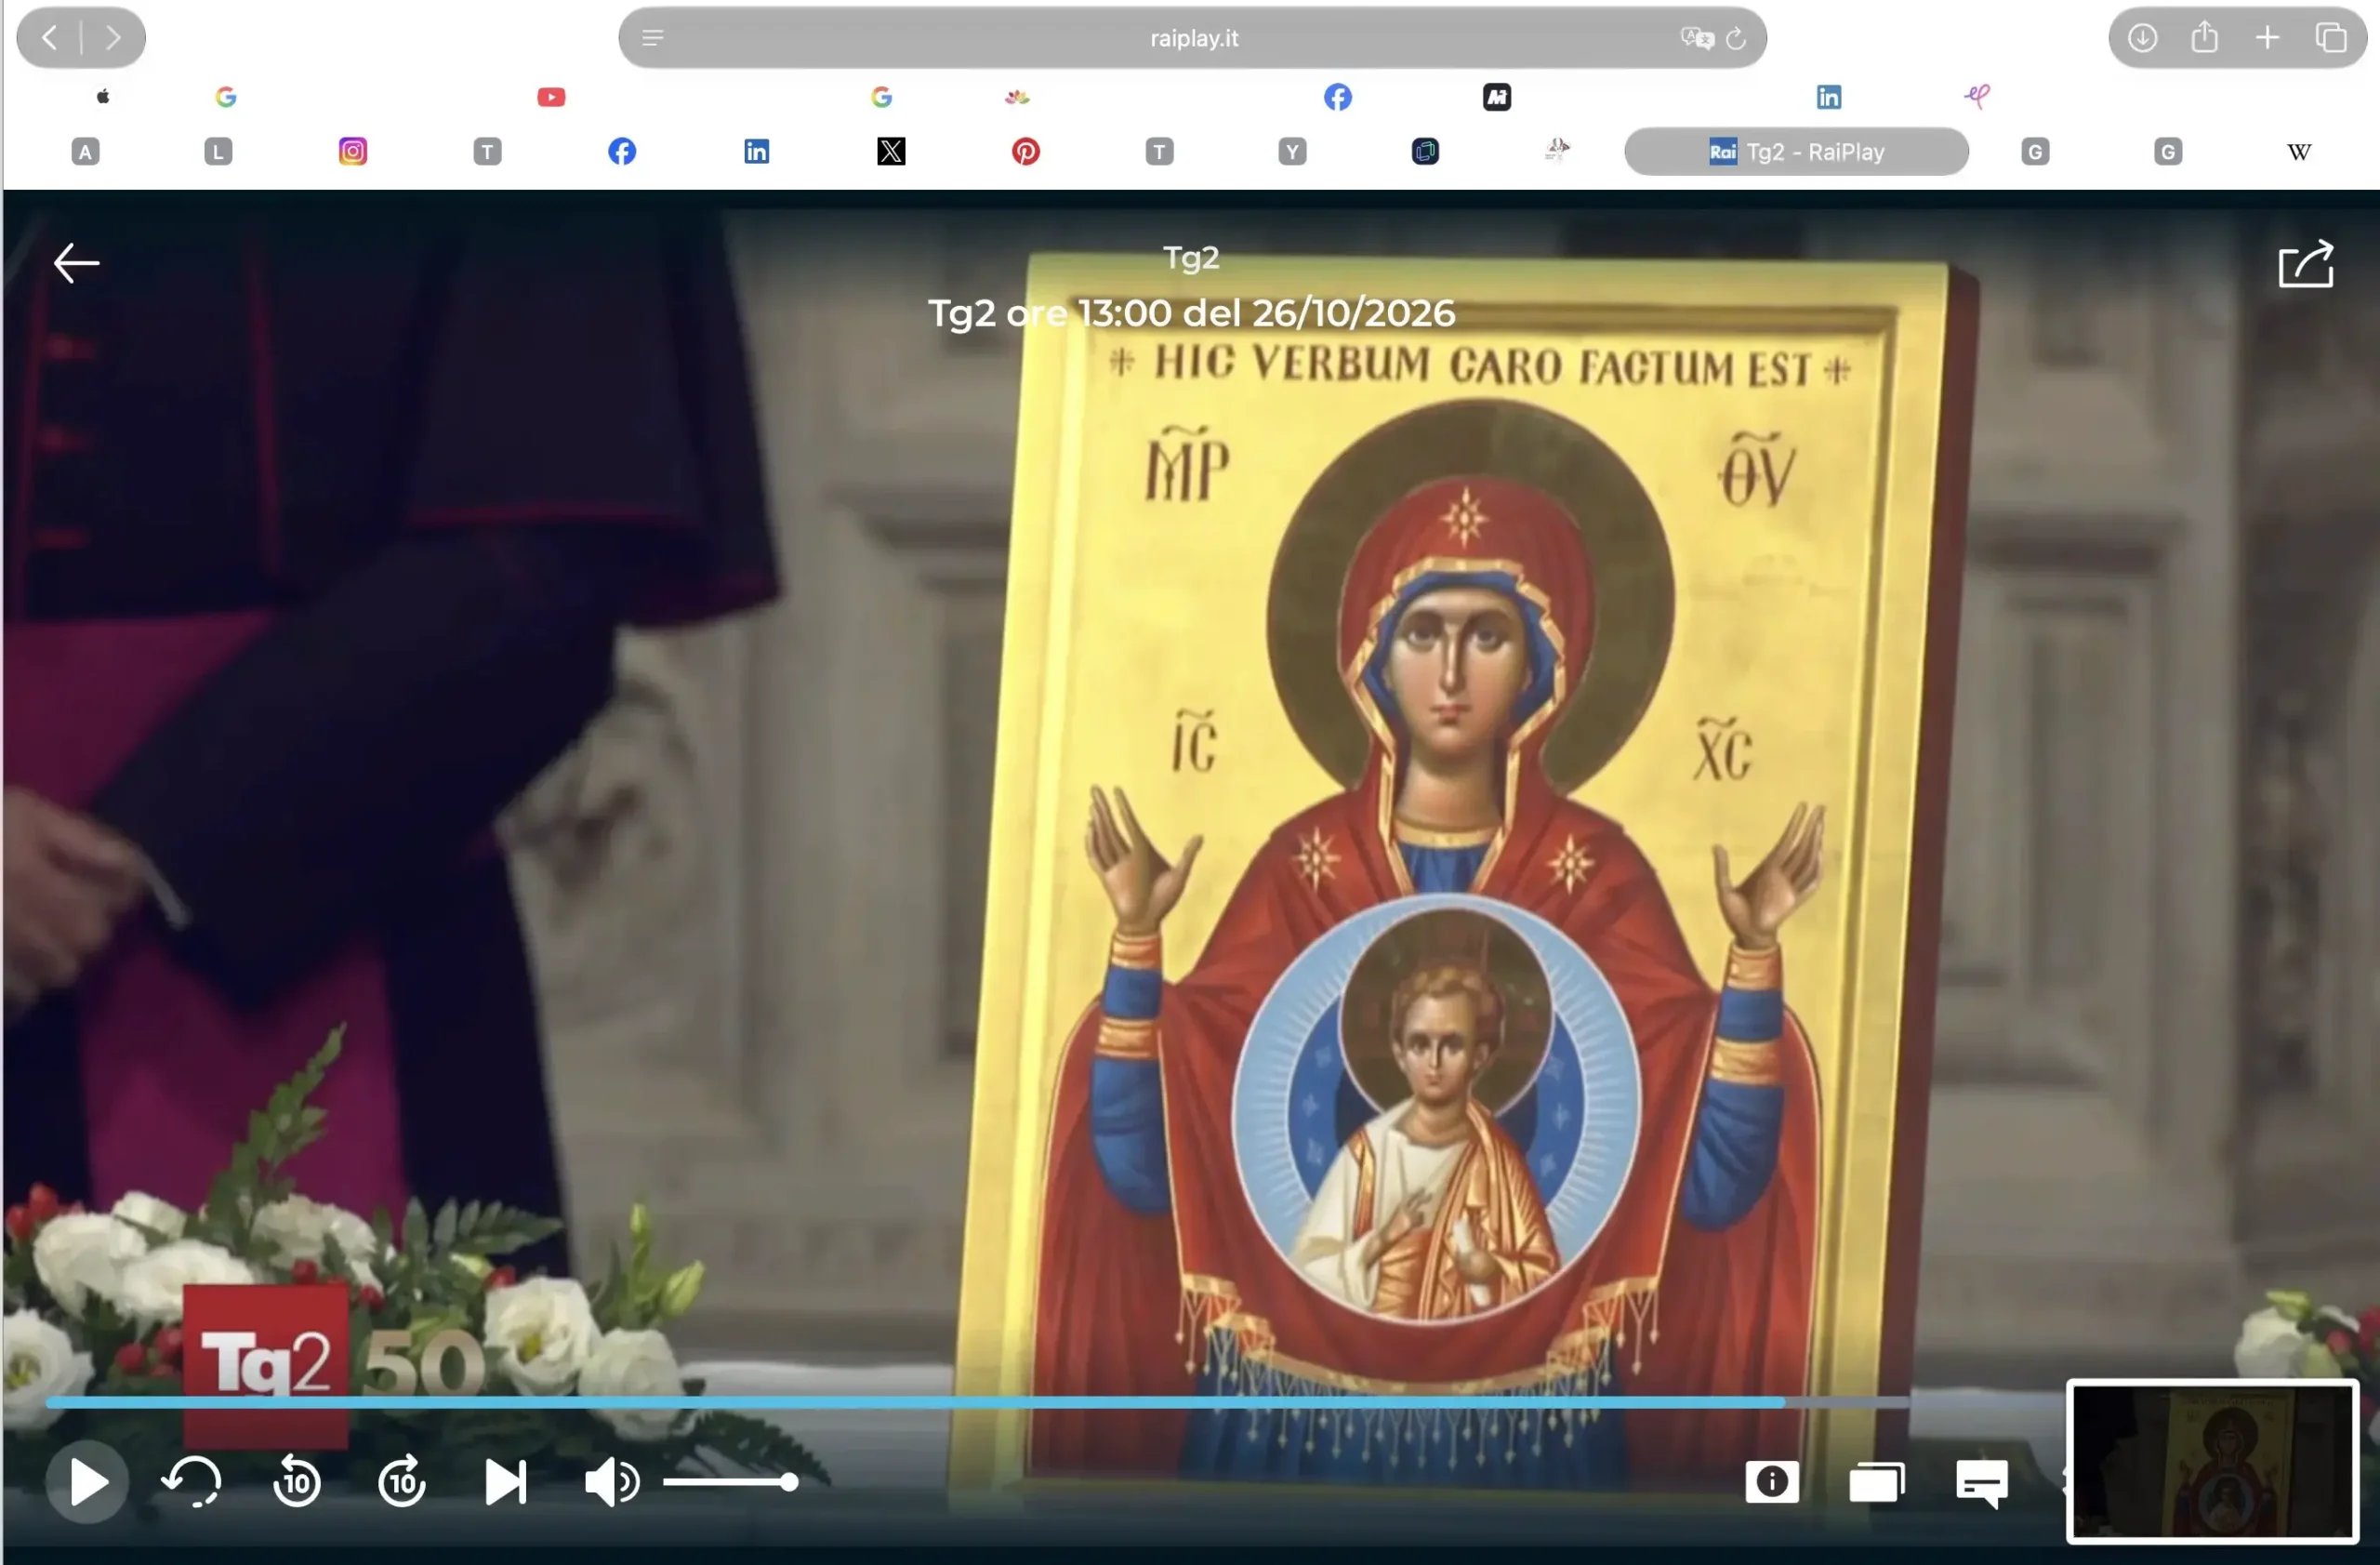Switch to the tab labeled Y
This screenshot has width=2380, height=1565.
click(x=1292, y=151)
